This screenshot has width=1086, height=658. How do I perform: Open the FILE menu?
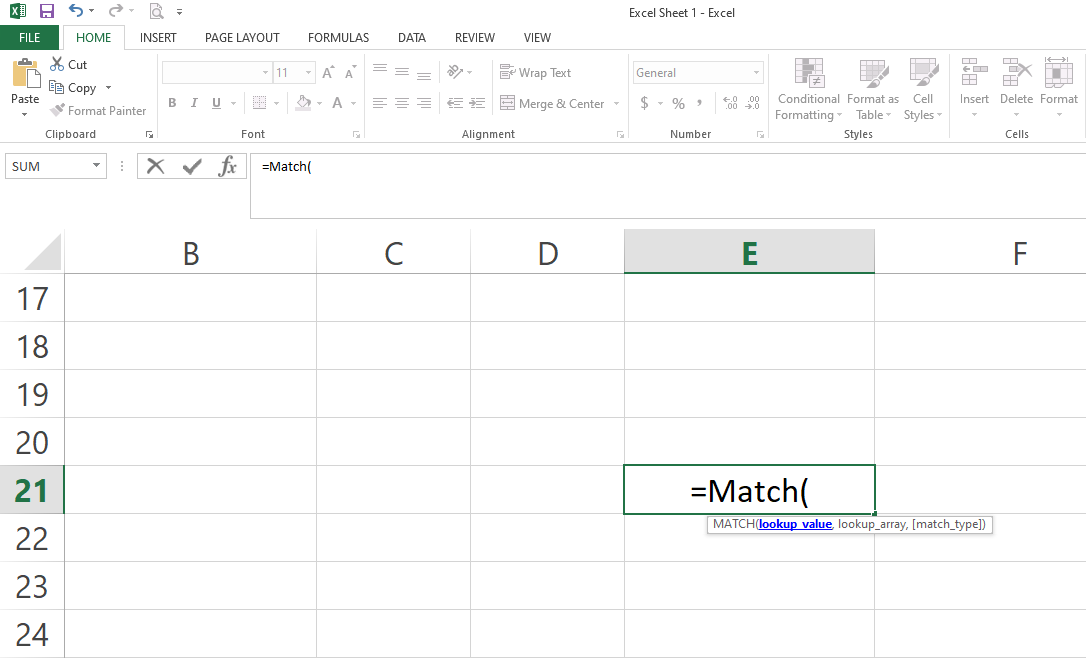coord(30,38)
